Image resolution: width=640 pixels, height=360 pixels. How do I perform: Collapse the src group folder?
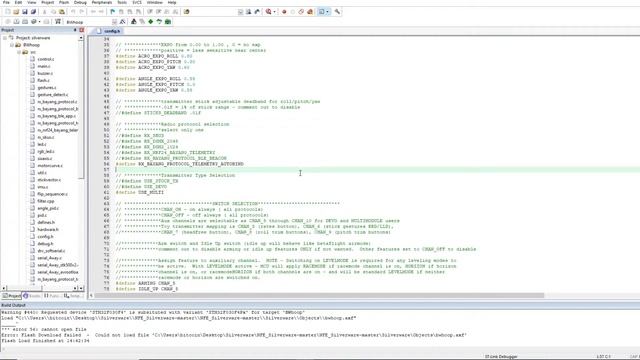(19, 52)
